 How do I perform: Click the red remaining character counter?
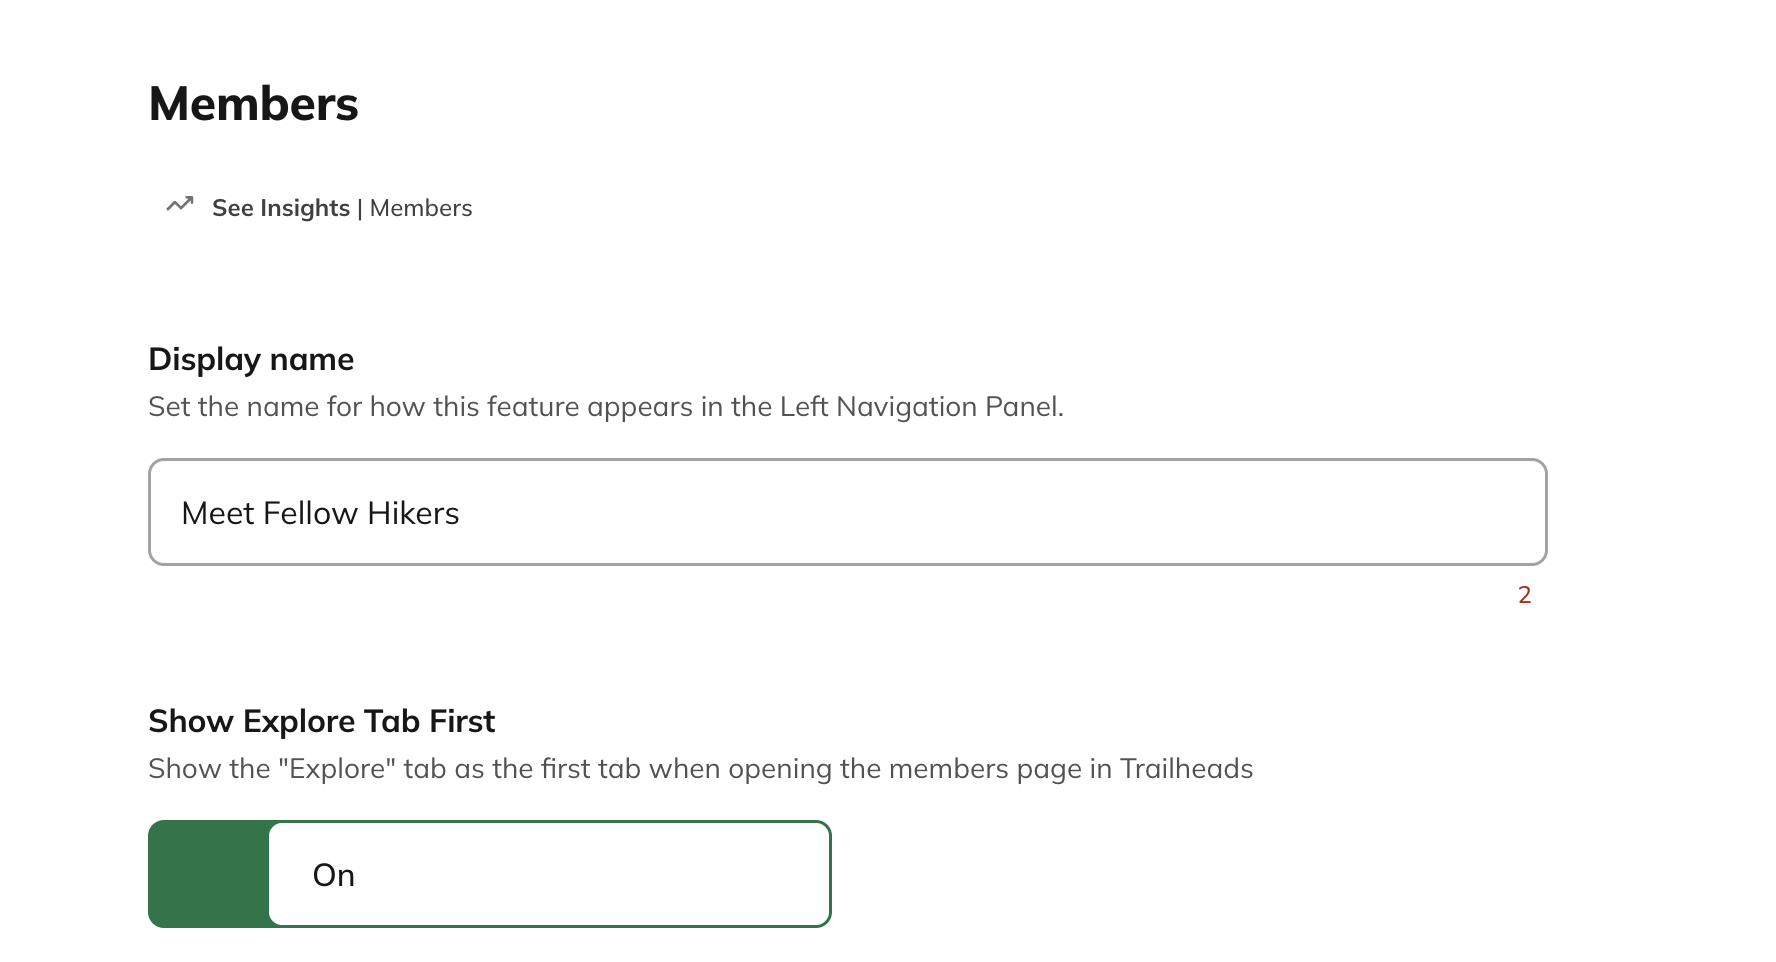[1524, 595]
